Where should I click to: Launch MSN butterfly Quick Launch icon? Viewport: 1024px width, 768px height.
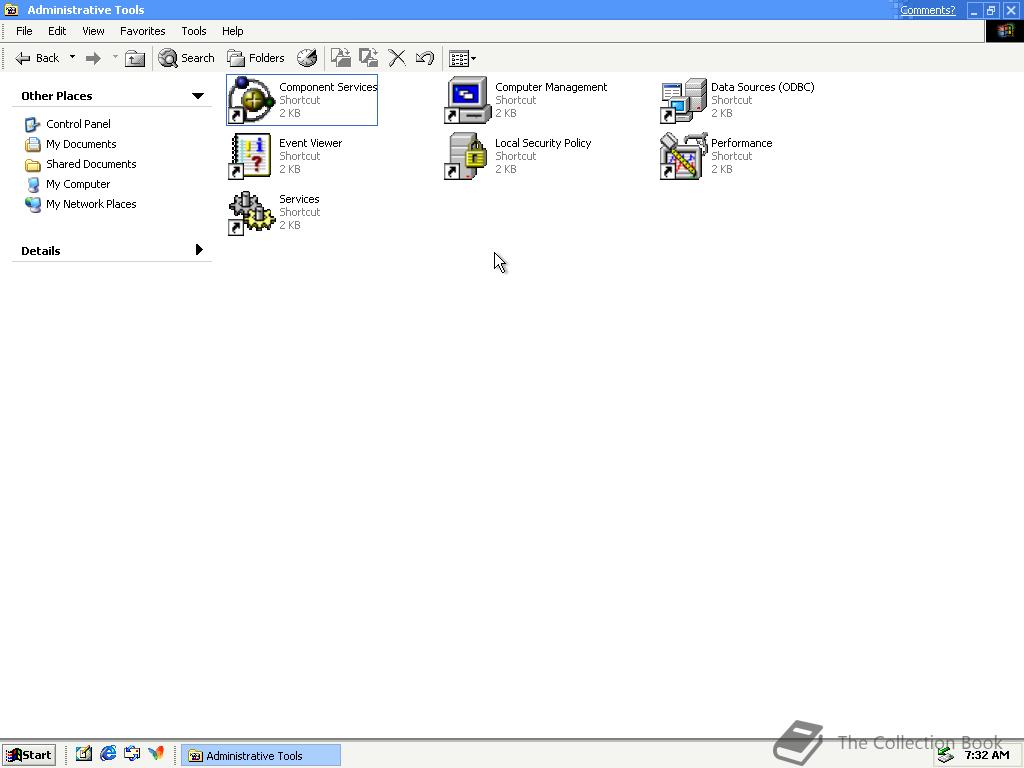pyautogui.click(x=156, y=754)
